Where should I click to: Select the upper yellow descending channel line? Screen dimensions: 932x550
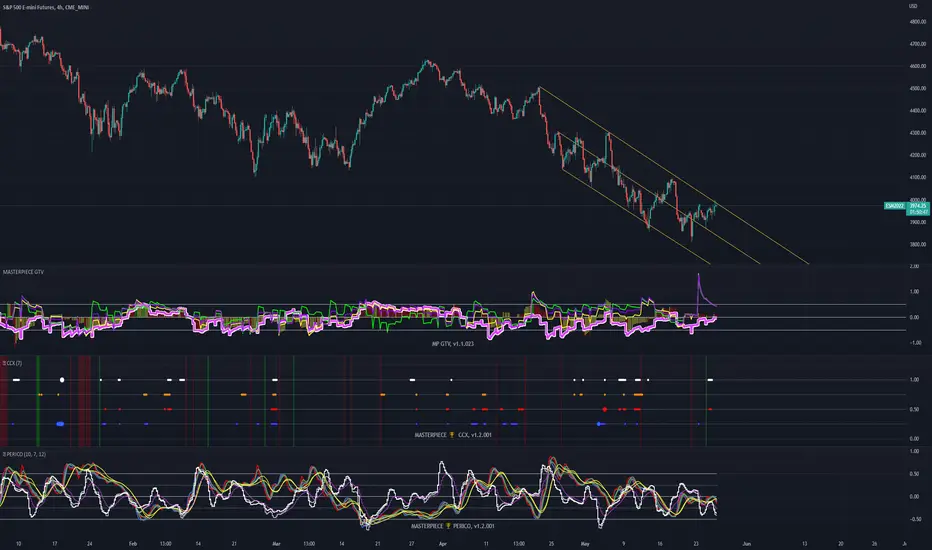pyautogui.click(x=673, y=175)
